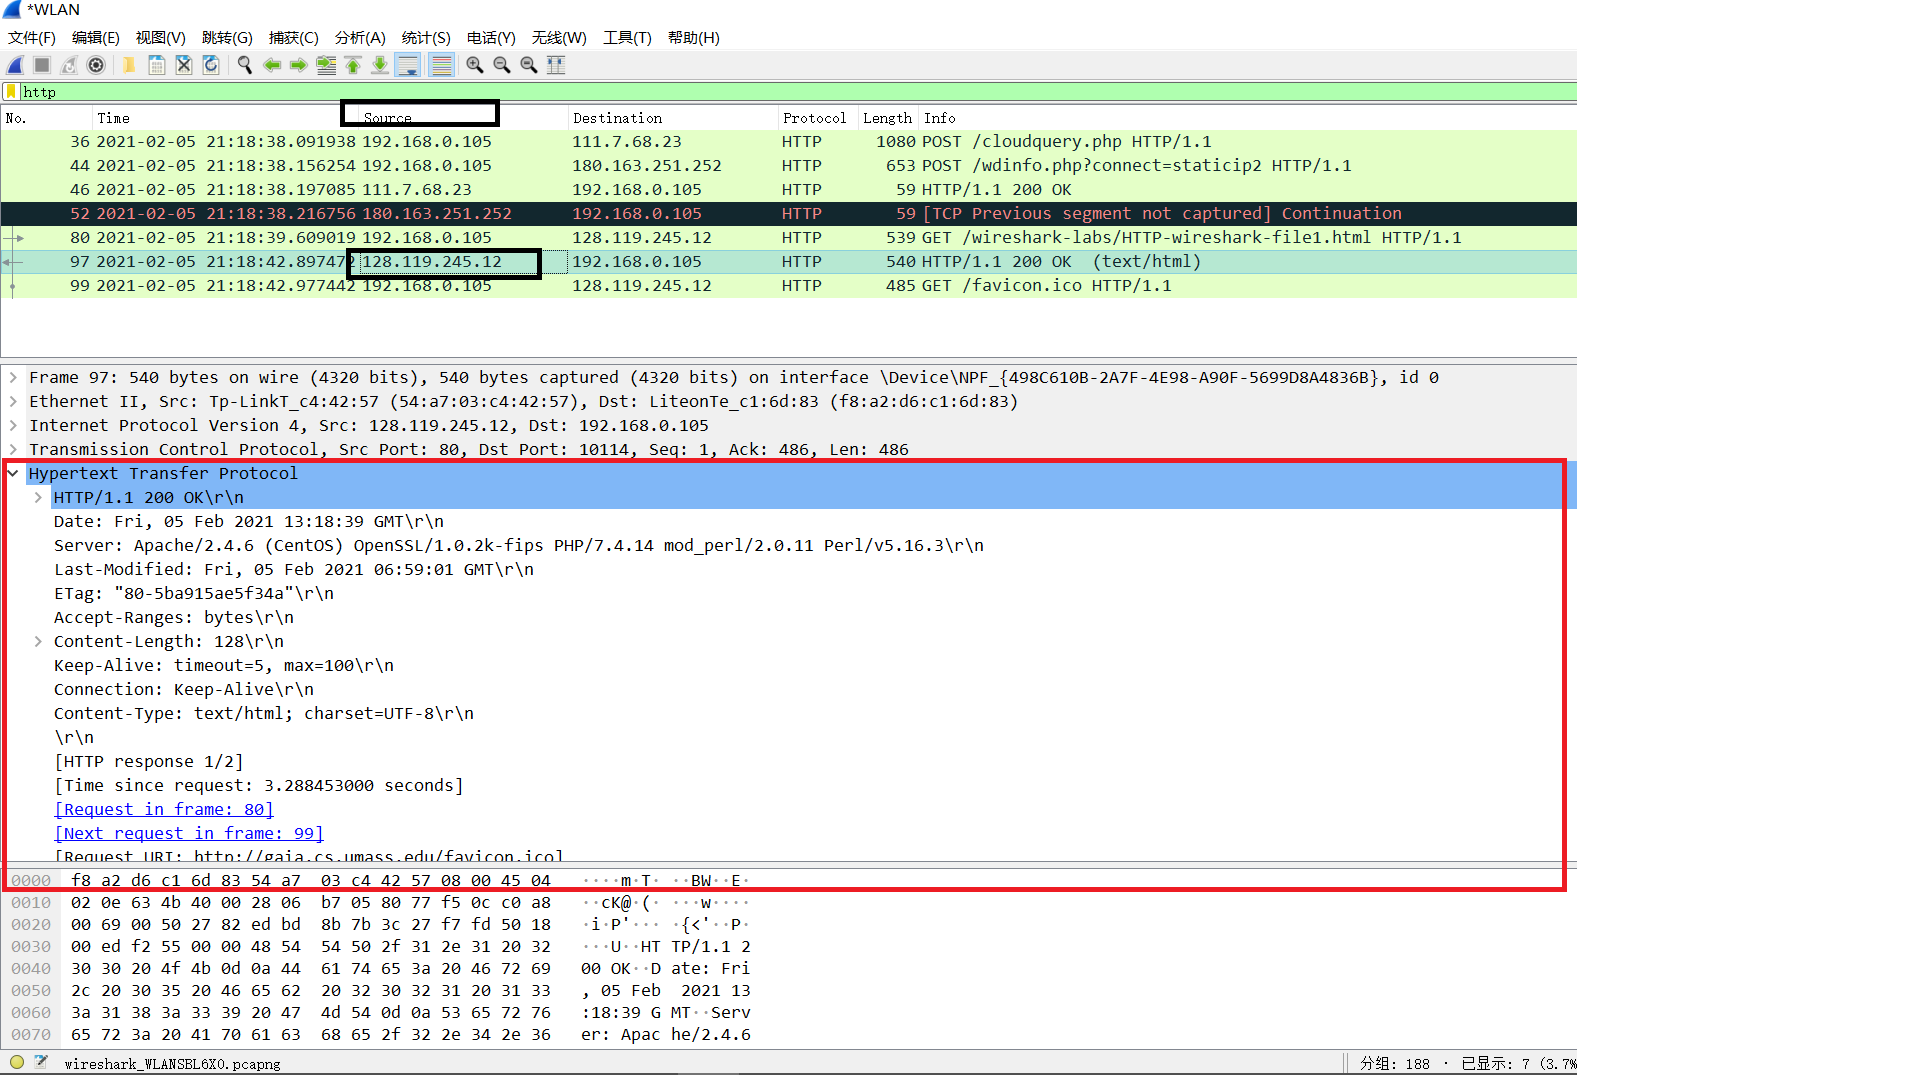
Task: Restart the current capture
Action: (69, 65)
